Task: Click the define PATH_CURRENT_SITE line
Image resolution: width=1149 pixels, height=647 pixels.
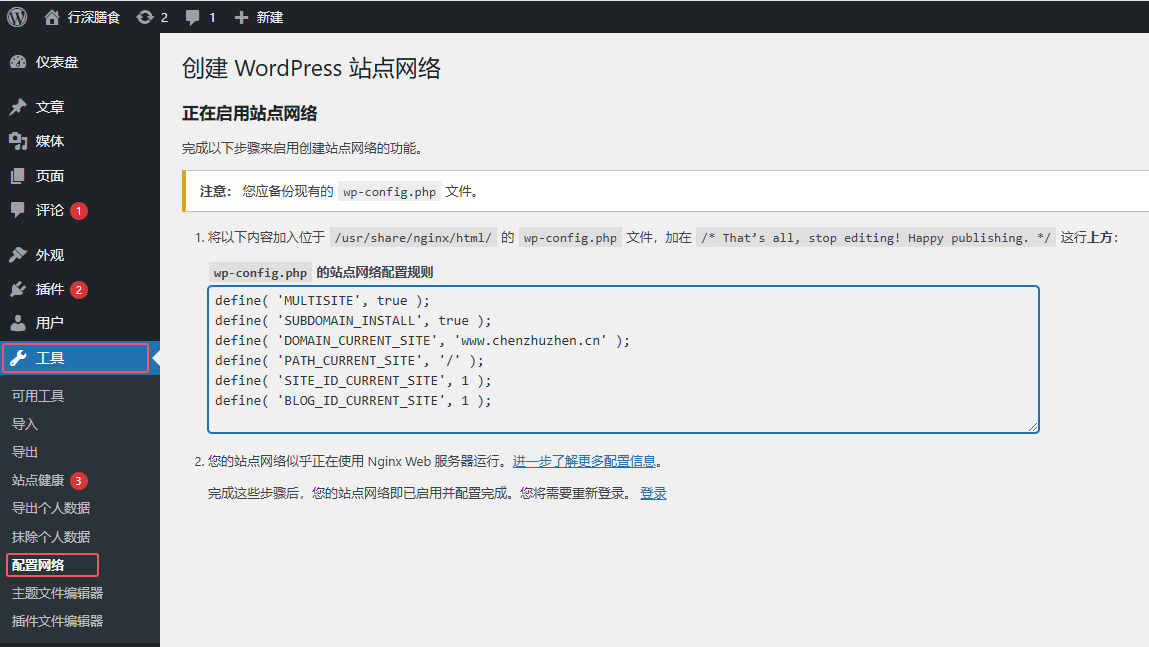Action: 350,361
